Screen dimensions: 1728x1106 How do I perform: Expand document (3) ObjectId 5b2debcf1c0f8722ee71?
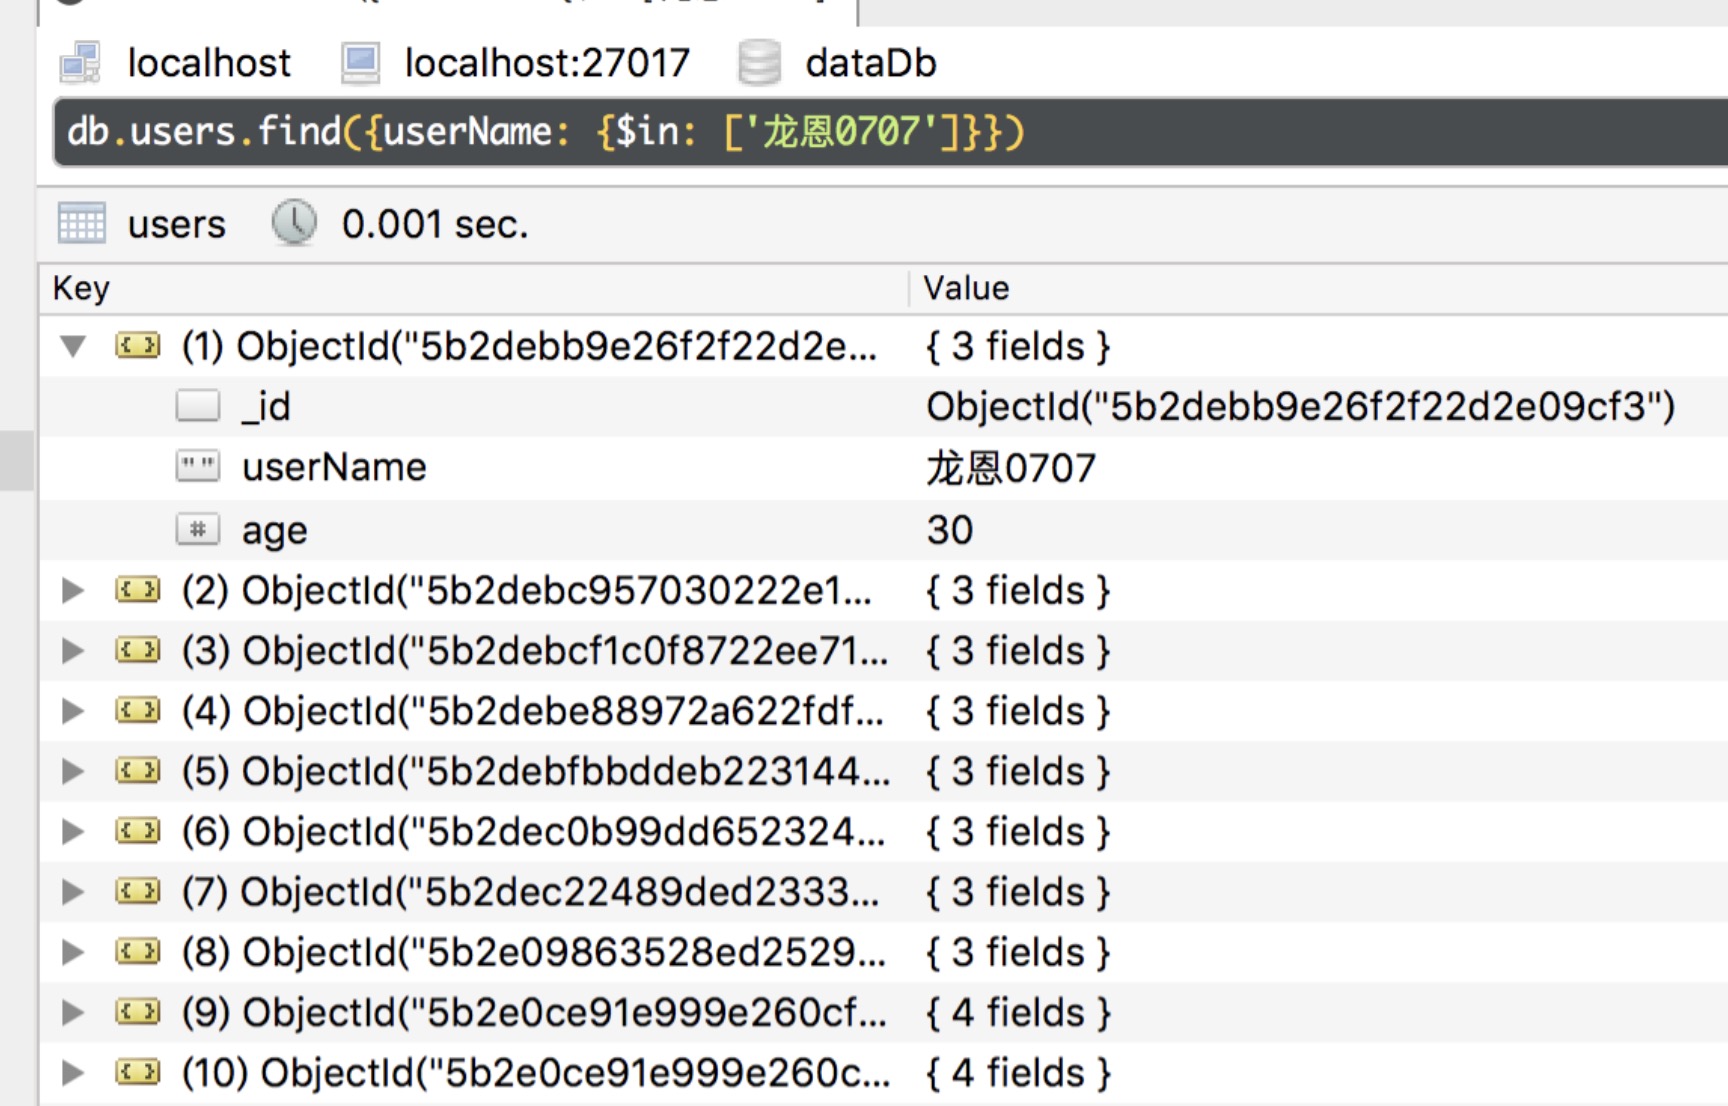[x=73, y=650]
